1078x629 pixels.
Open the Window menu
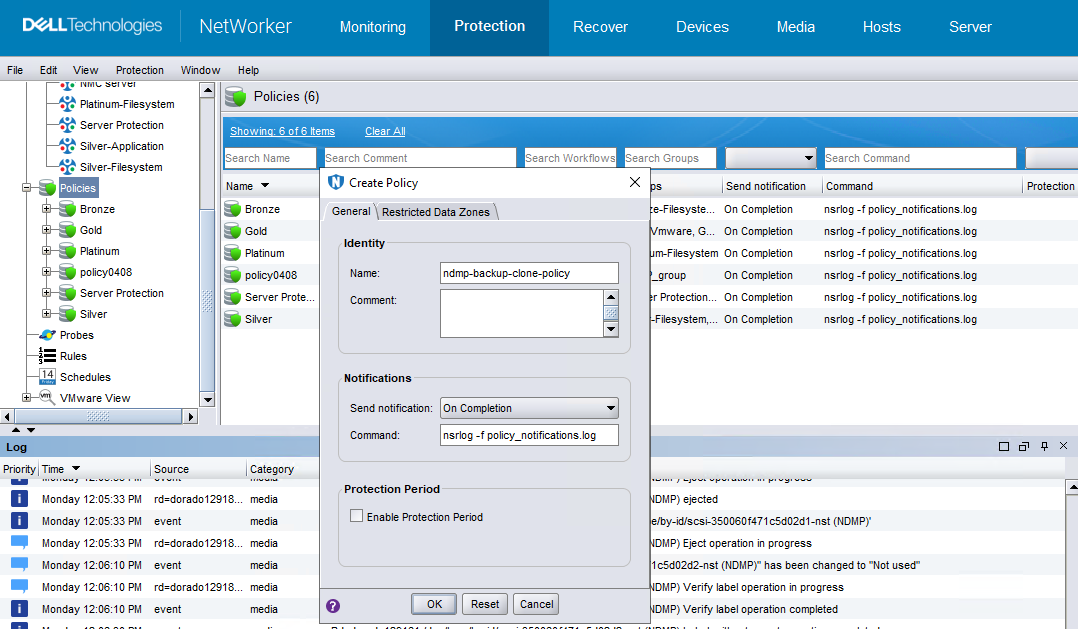(200, 70)
